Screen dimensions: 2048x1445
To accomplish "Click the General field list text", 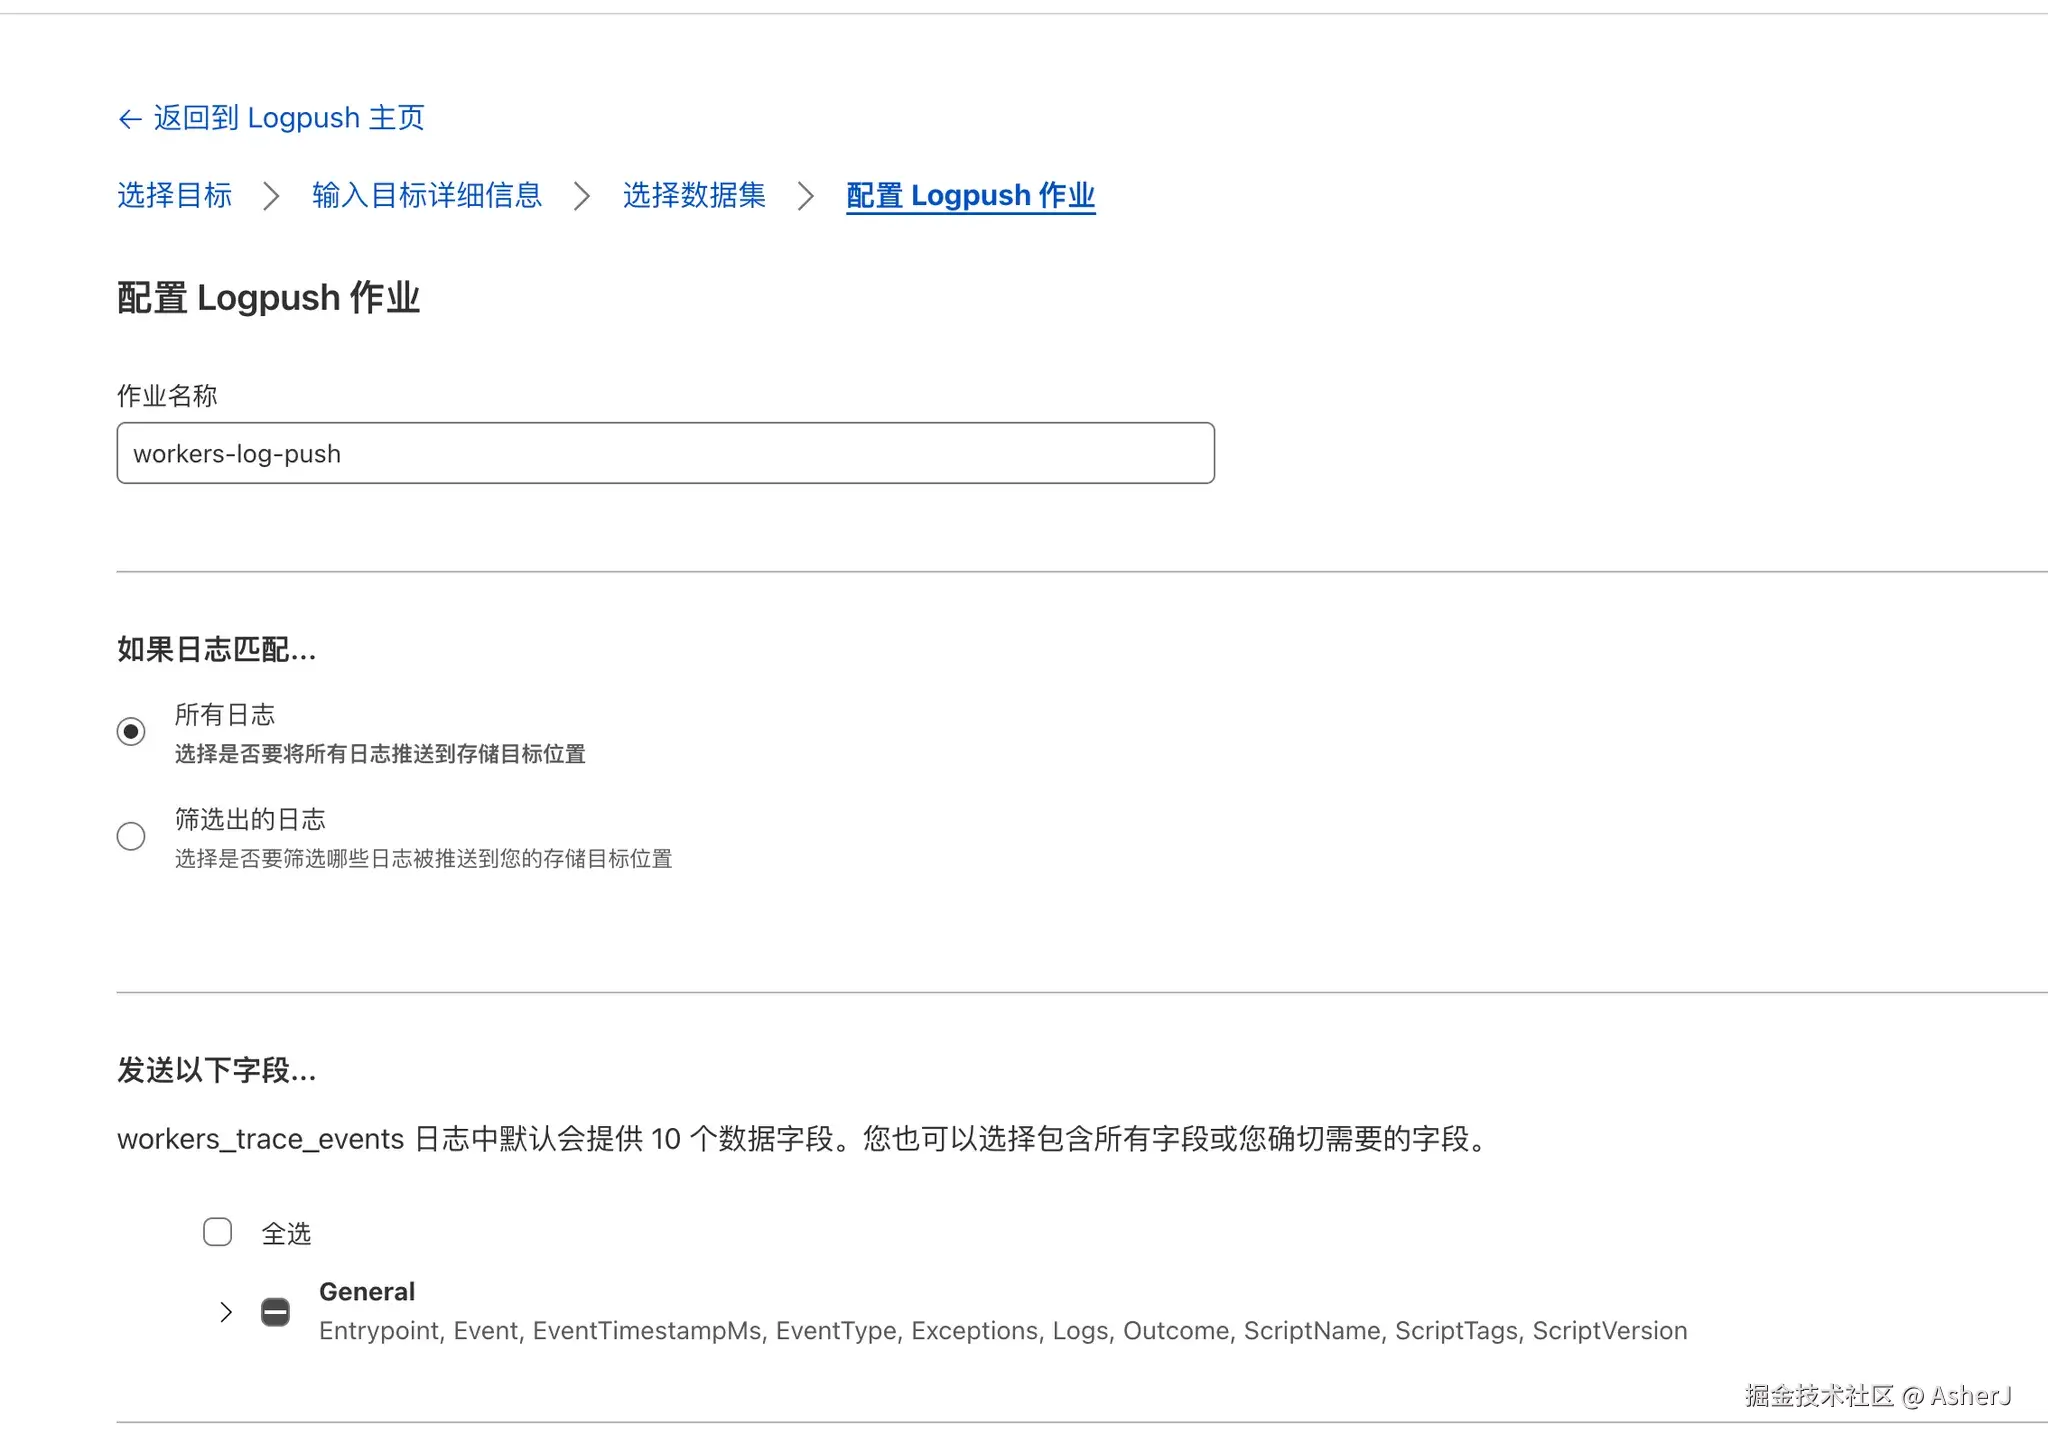I will click(x=1002, y=1331).
